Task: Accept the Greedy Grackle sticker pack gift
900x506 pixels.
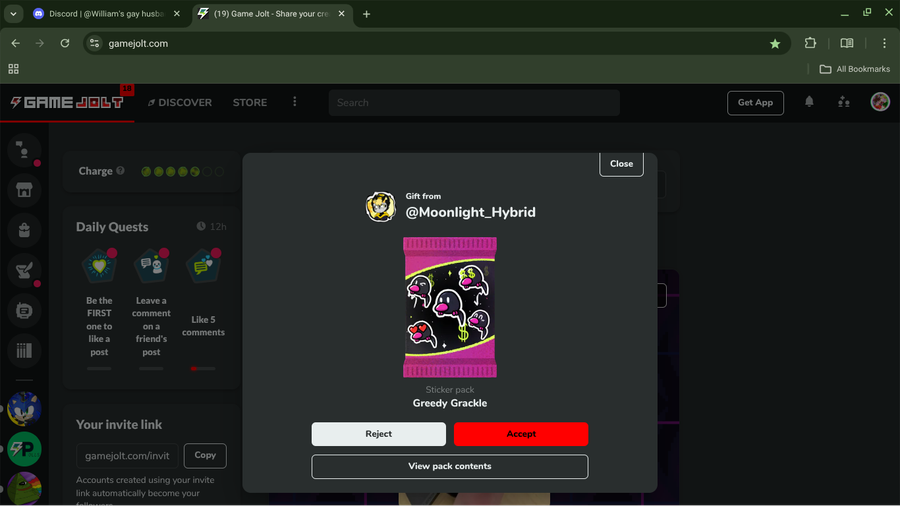Action: pos(521,434)
